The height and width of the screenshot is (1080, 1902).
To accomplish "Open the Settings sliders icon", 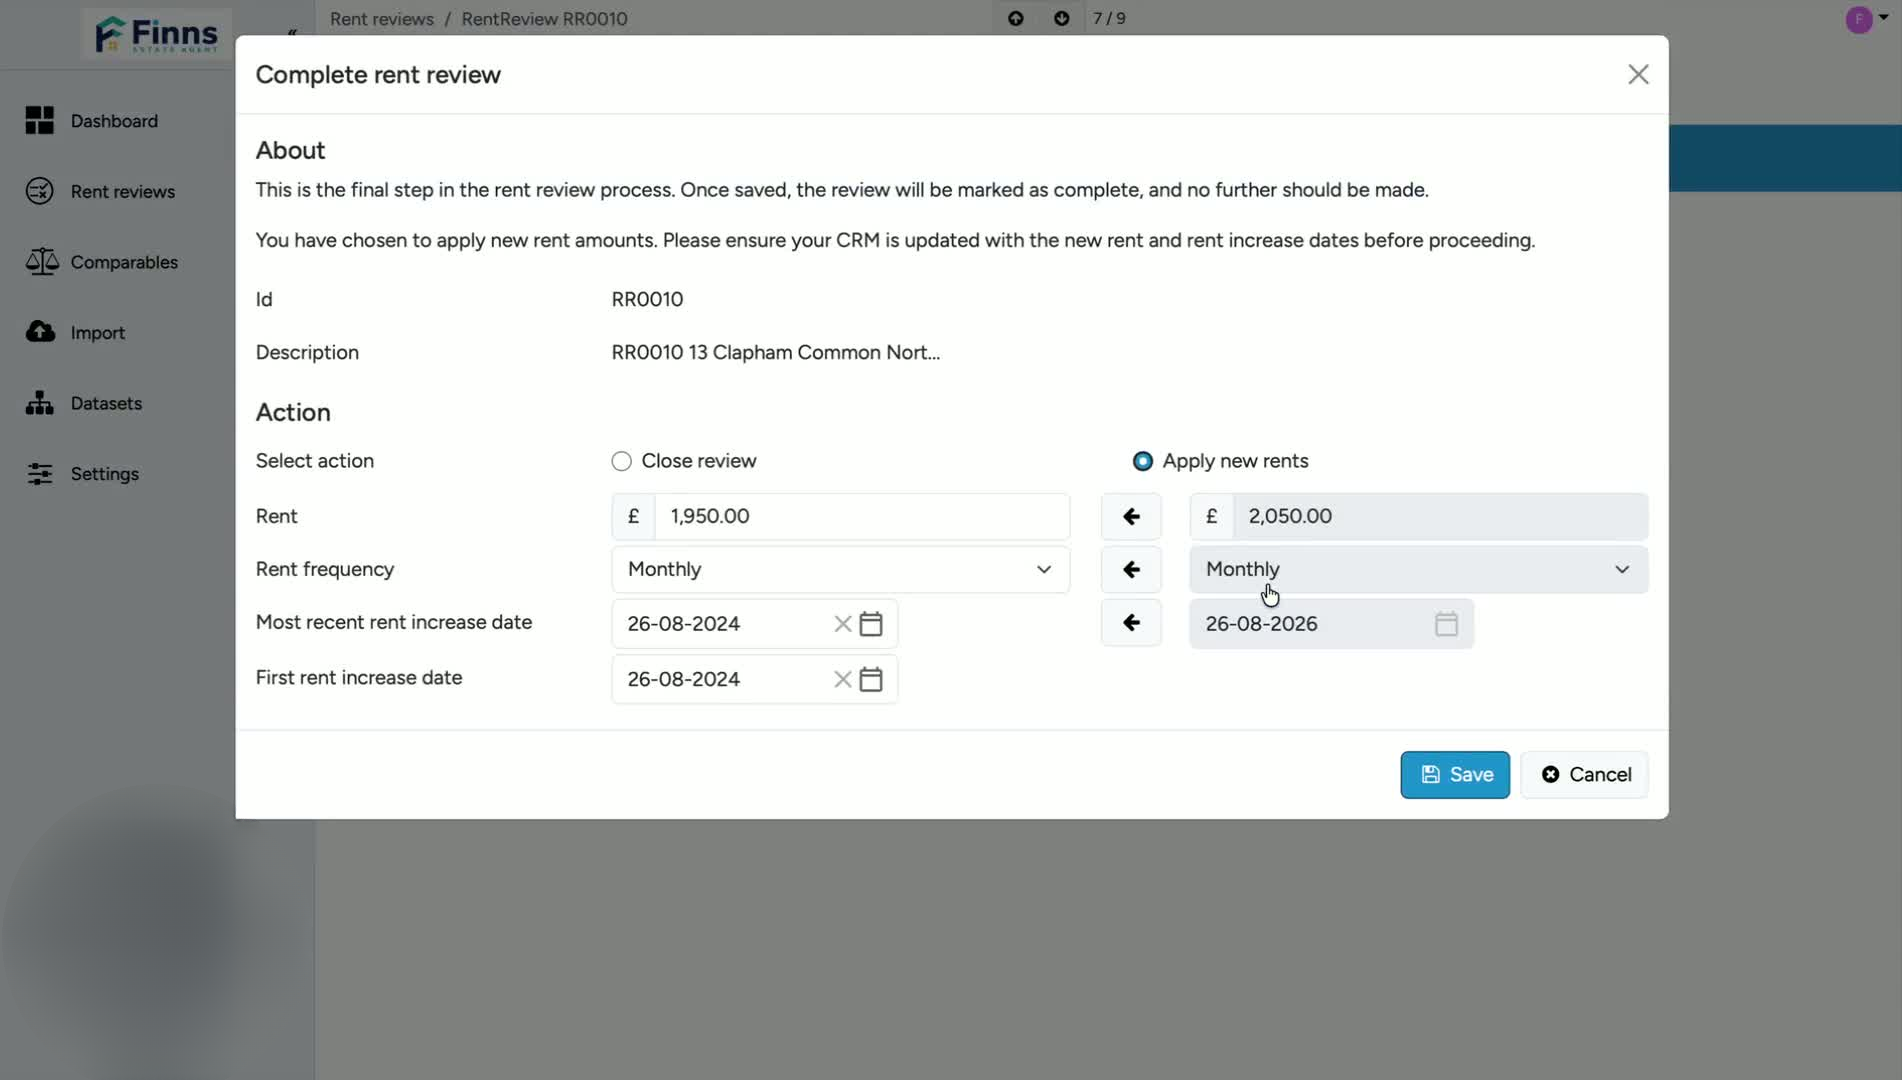I will (40, 474).
